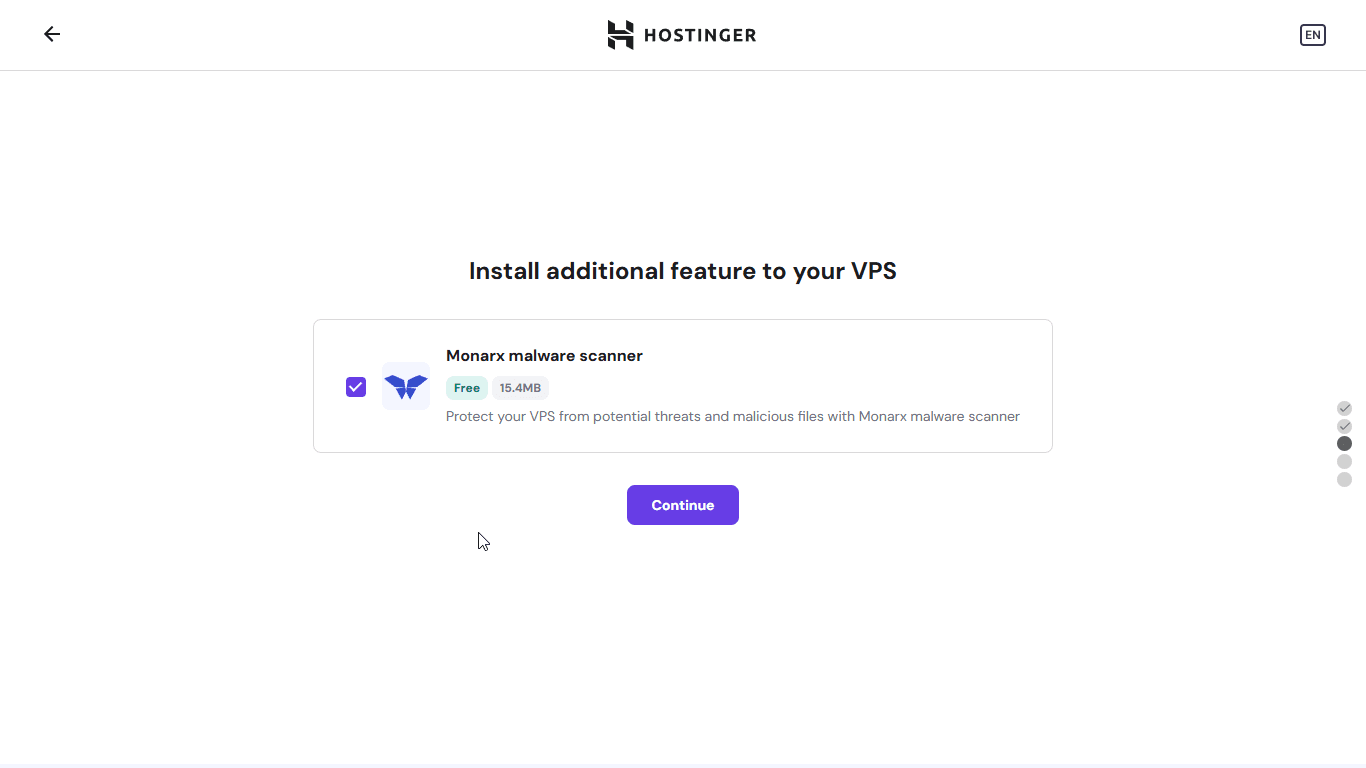Click the Monarx description text
Image resolution: width=1366 pixels, height=768 pixels.
pos(732,416)
